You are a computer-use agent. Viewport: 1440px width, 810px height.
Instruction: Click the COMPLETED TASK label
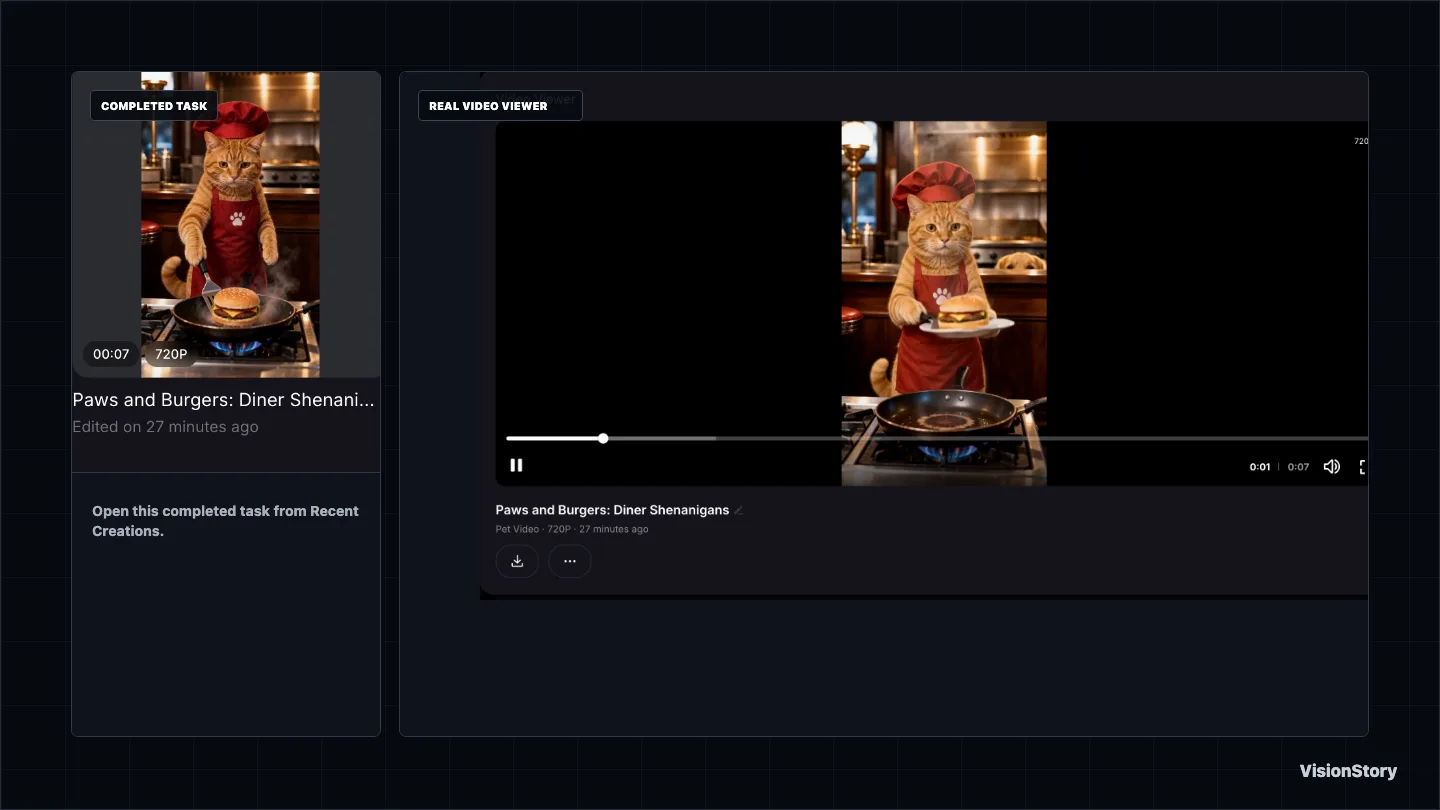(154, 106)
